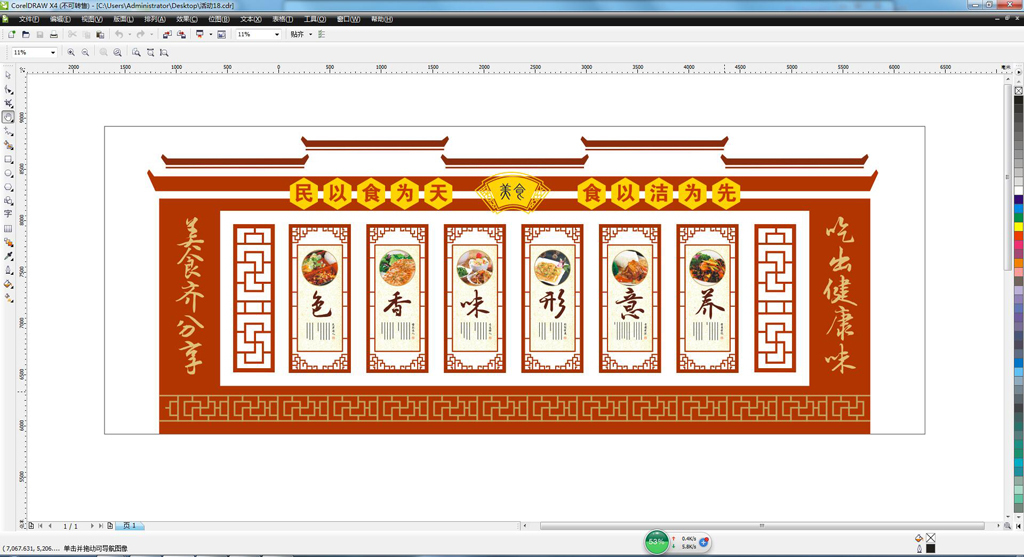Choose the Ellipse tool

(x=8, y=173)
